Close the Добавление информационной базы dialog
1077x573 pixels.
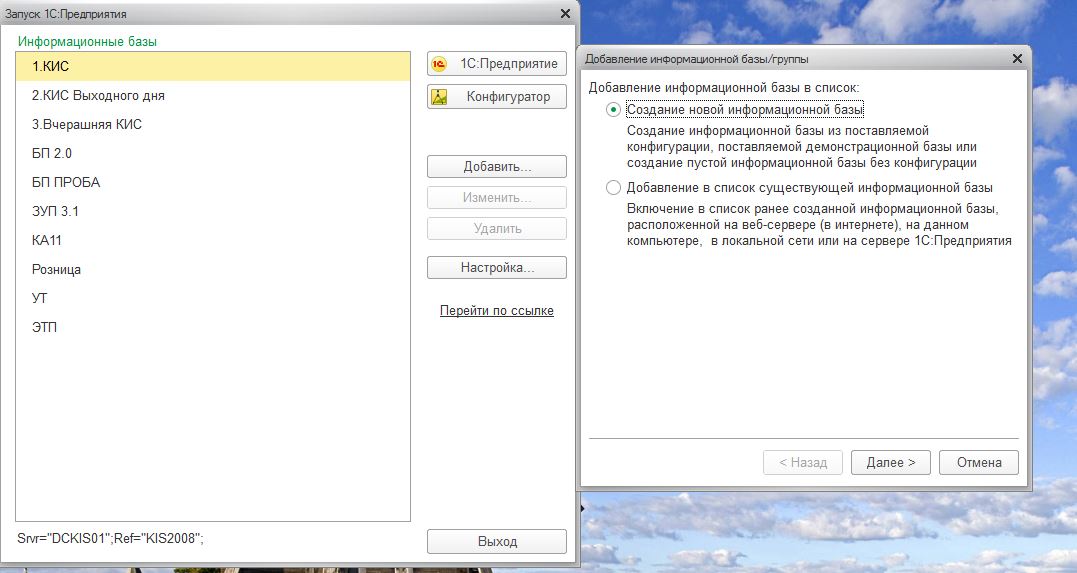click(x=1017, y=59)
